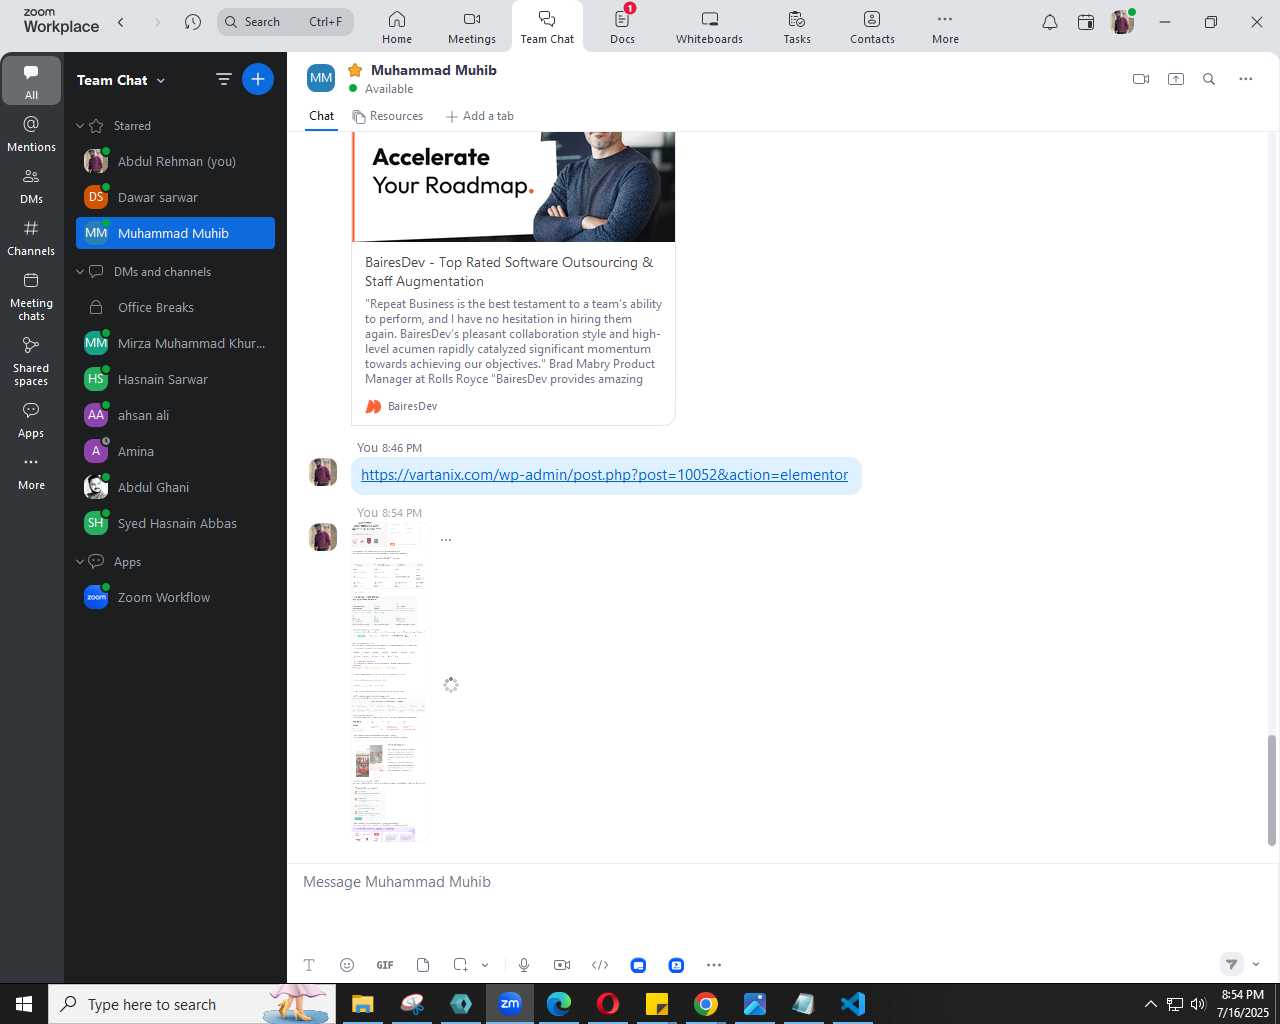Click the blue new chat plus button

[258, 79]
